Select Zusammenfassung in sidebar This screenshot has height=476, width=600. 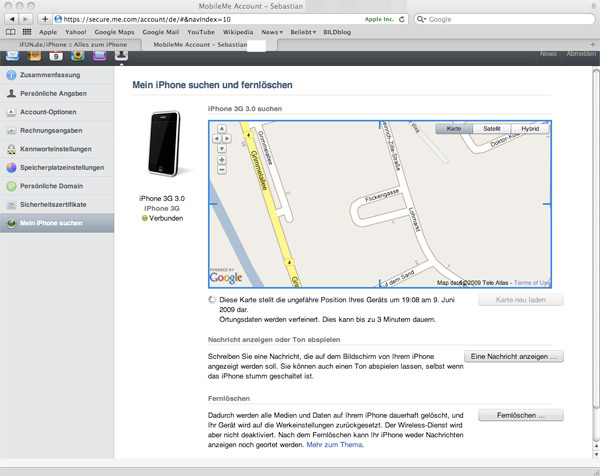[57, 75]
